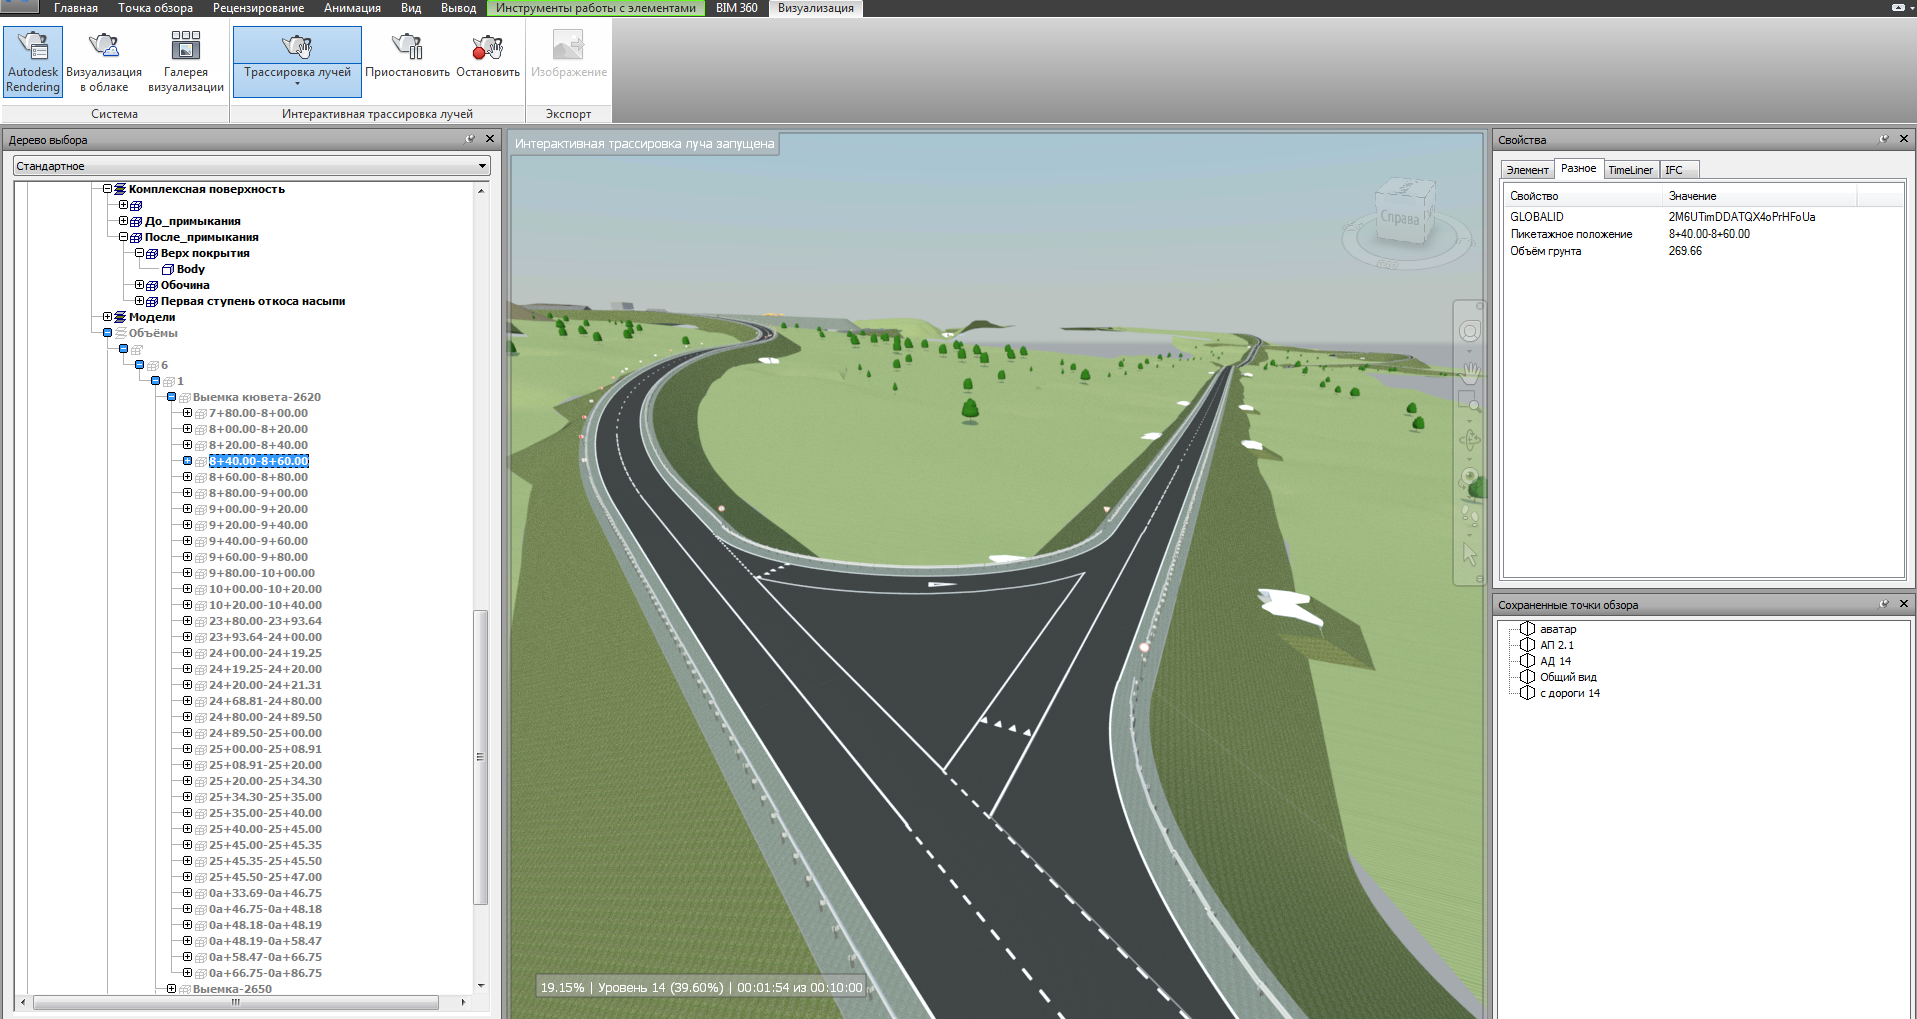Open steering wheel from navigation bar
The height and width of the screenshot is (1019, 1917).
(x=1469, y=331)
